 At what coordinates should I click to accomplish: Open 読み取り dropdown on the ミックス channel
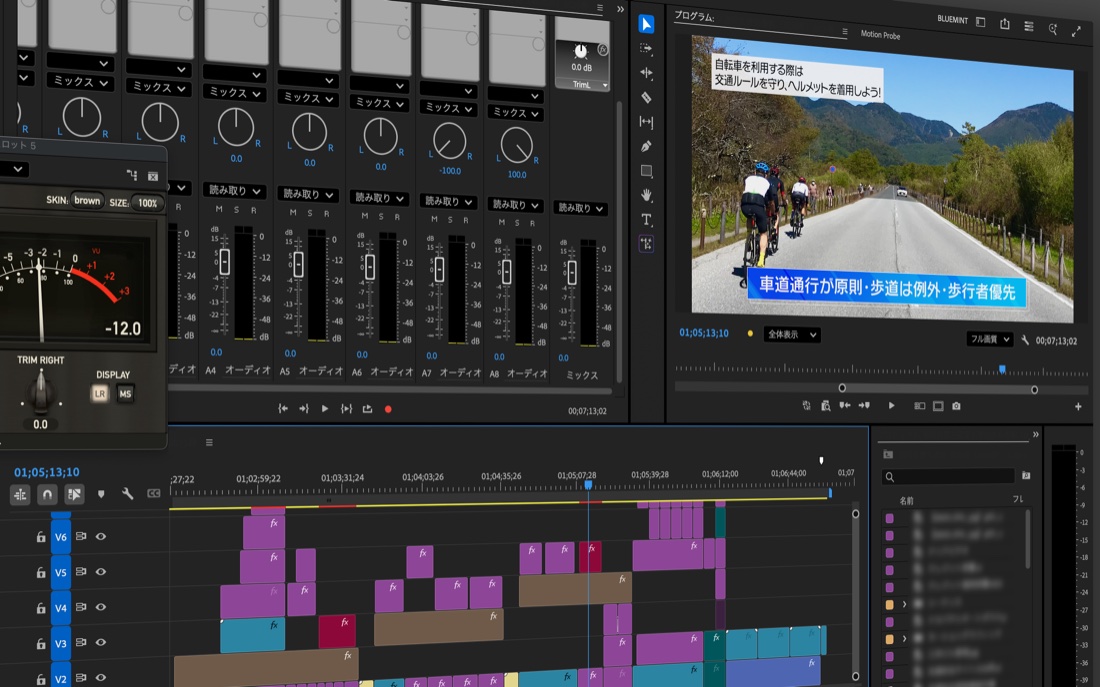(580, 208)
